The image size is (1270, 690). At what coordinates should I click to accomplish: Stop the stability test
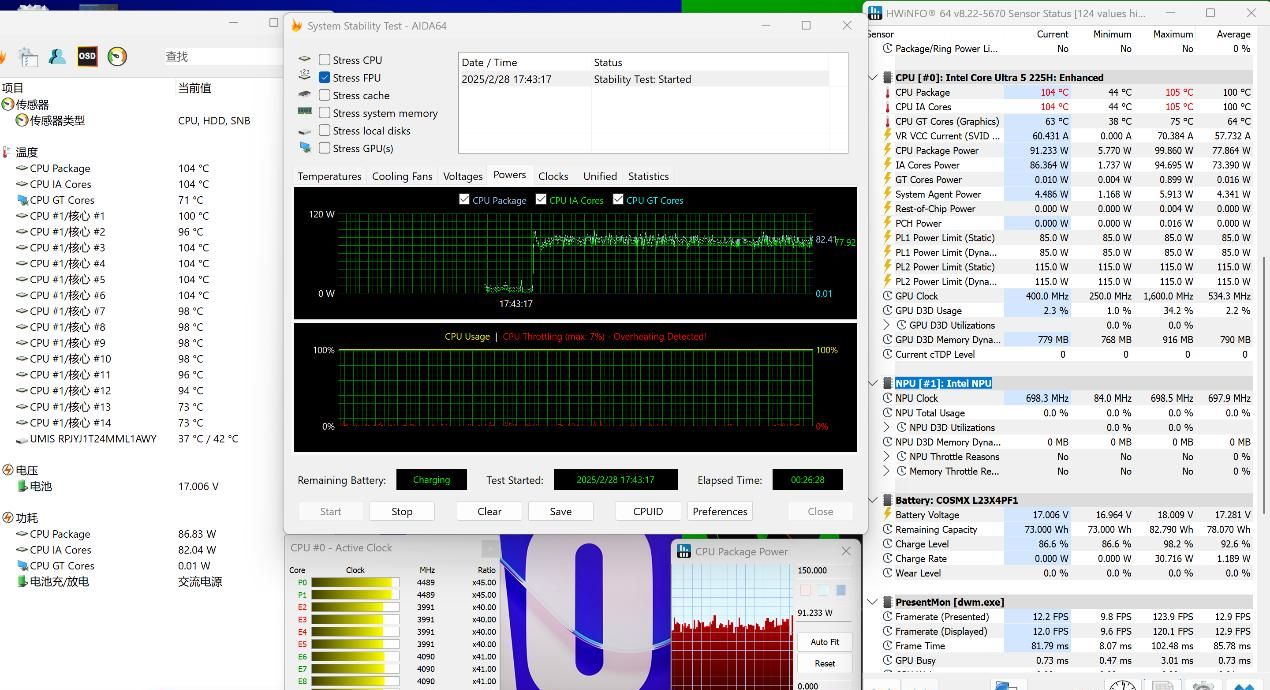402,511
